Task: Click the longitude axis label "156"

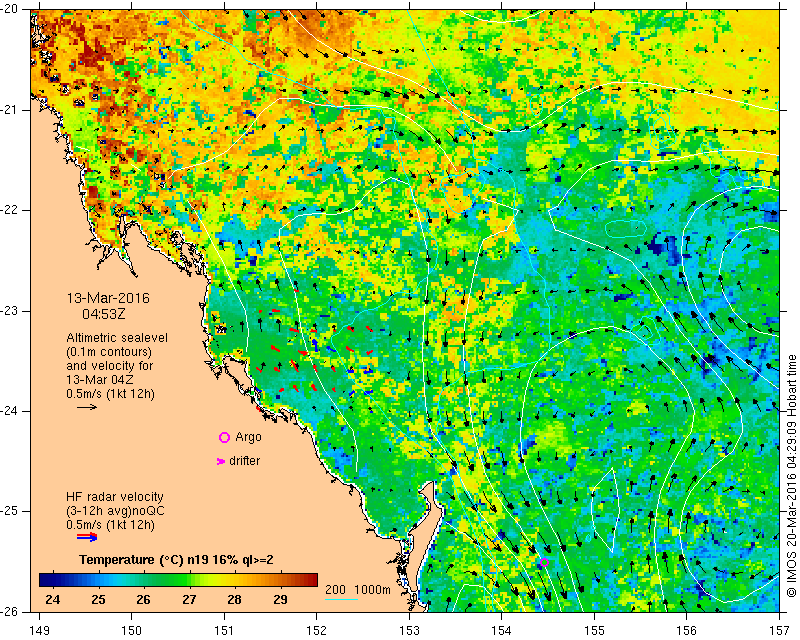Action: point(687,631)
